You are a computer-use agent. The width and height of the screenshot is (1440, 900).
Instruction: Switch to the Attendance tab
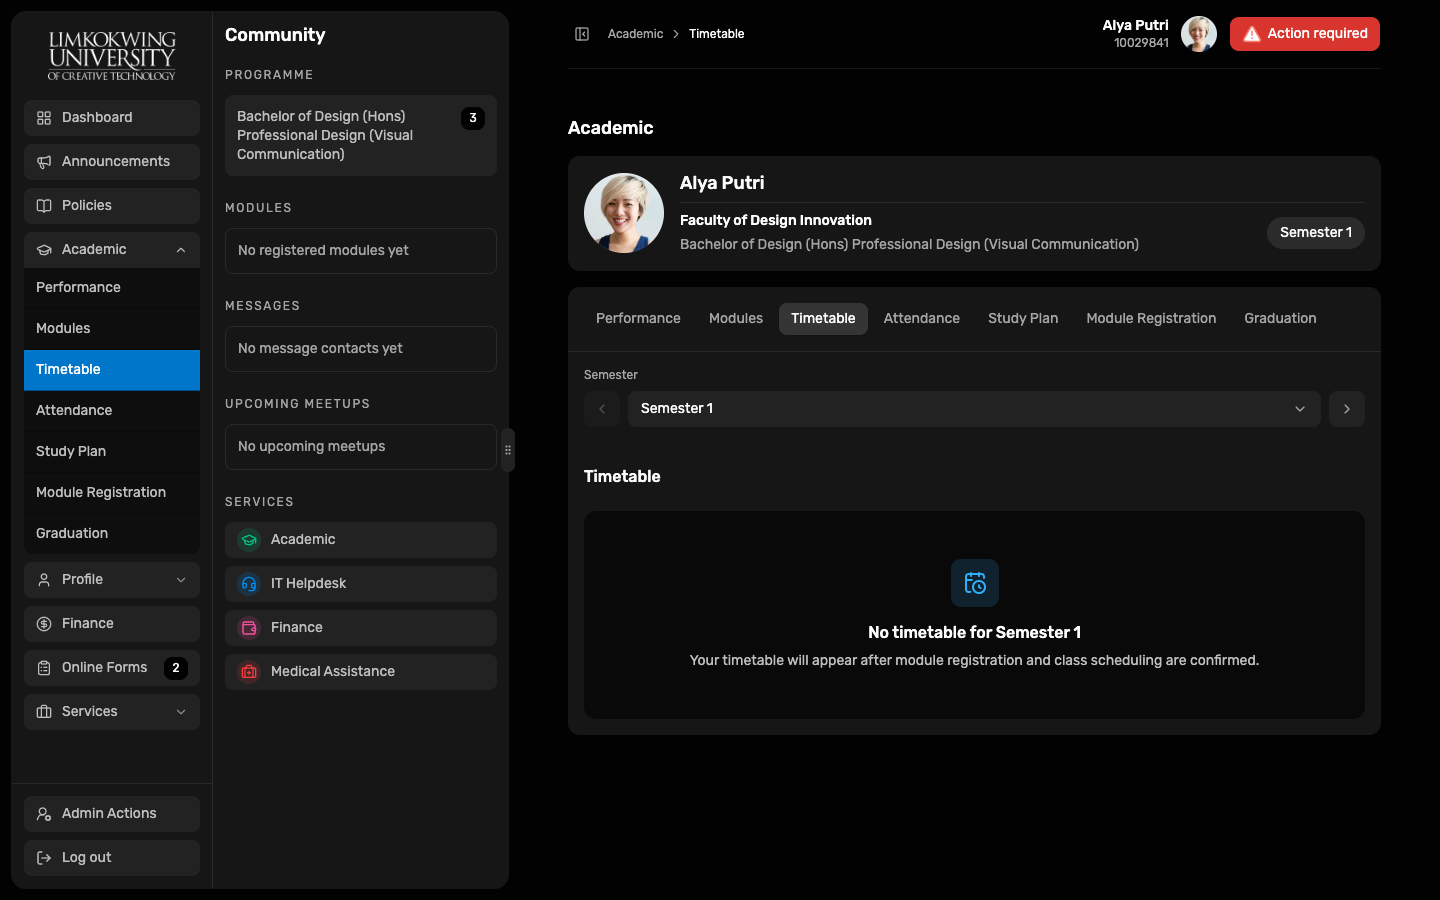pos(921,319)
